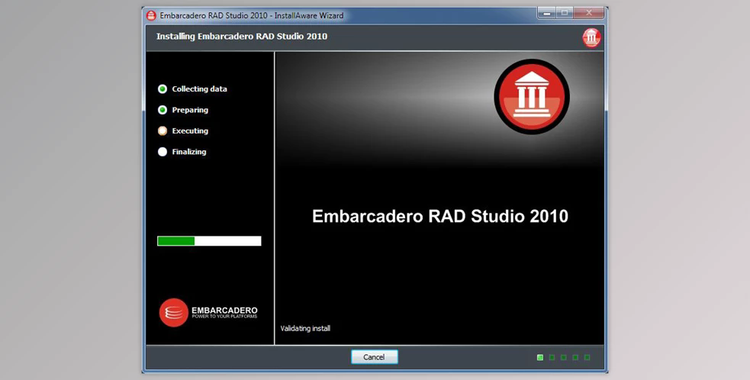
Task: Click the Collecting data step indicator
Action: pyautogui.click(x=162, y=89)
